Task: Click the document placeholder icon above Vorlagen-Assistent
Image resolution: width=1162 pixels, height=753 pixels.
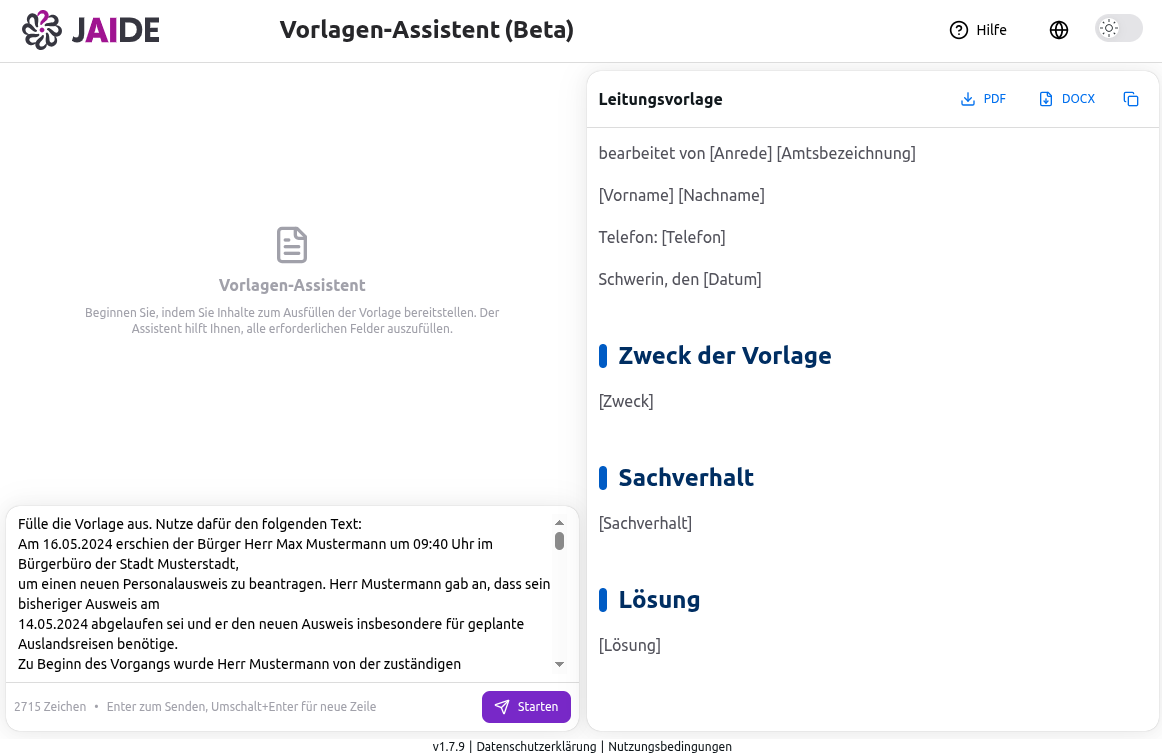Action: point(291,243)
